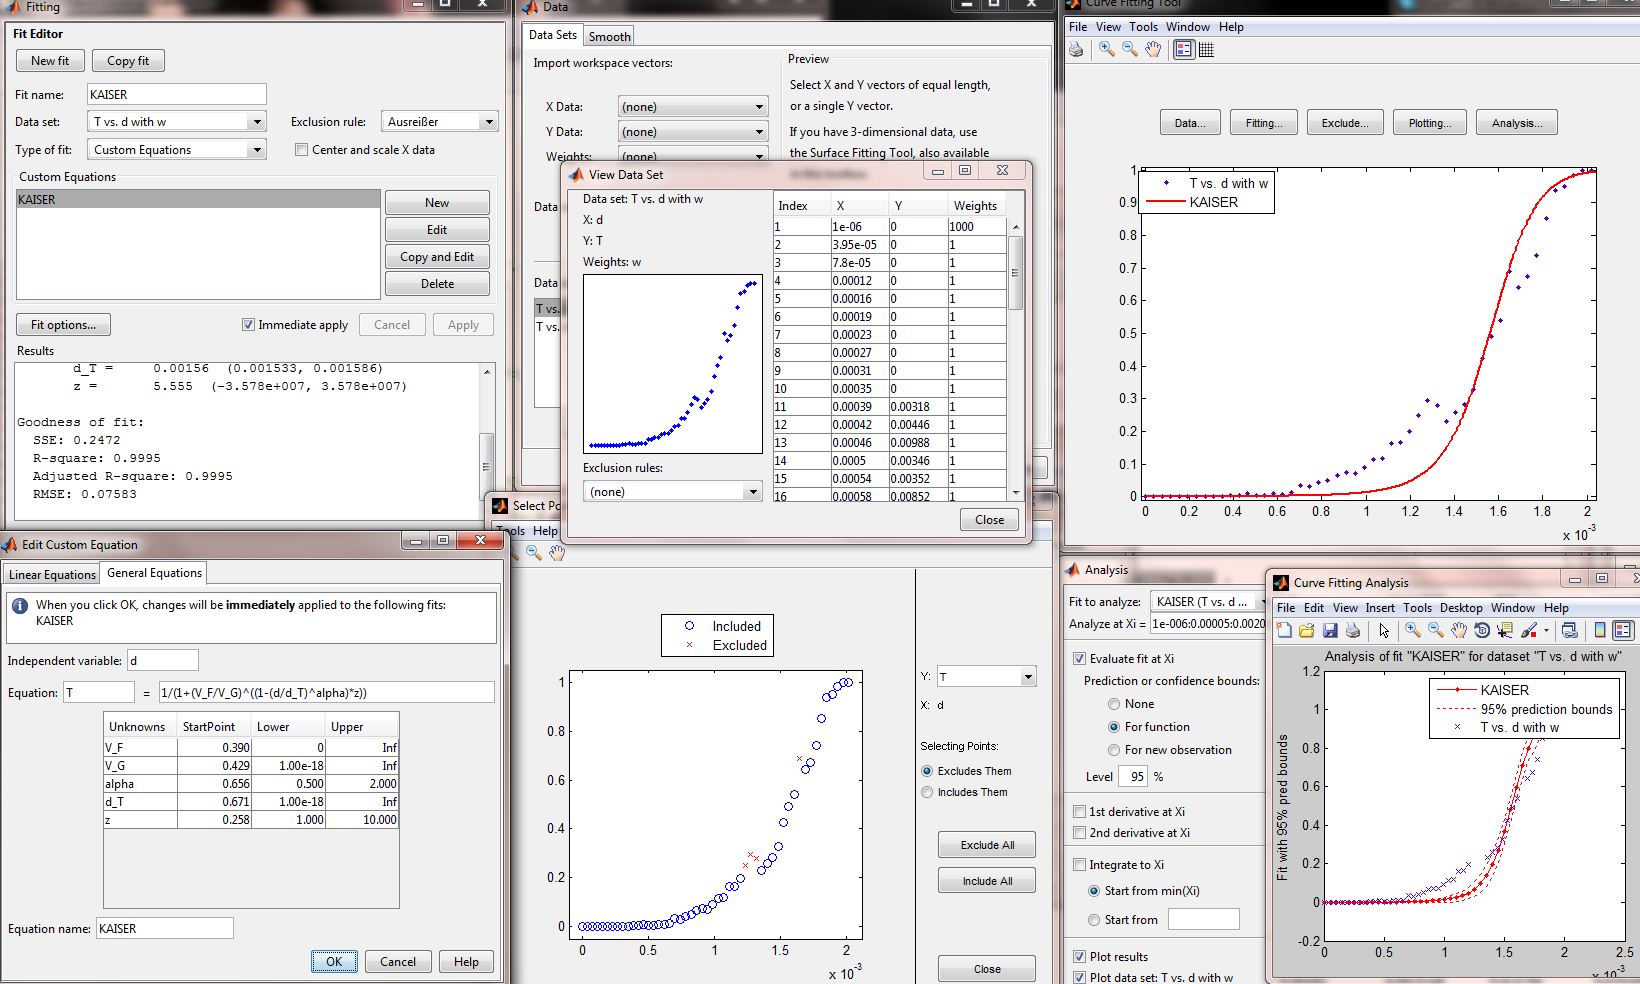1640x984 pixels.
Task: Enable Center and scale X data checkbox
Action: click(x=301, y=150)
